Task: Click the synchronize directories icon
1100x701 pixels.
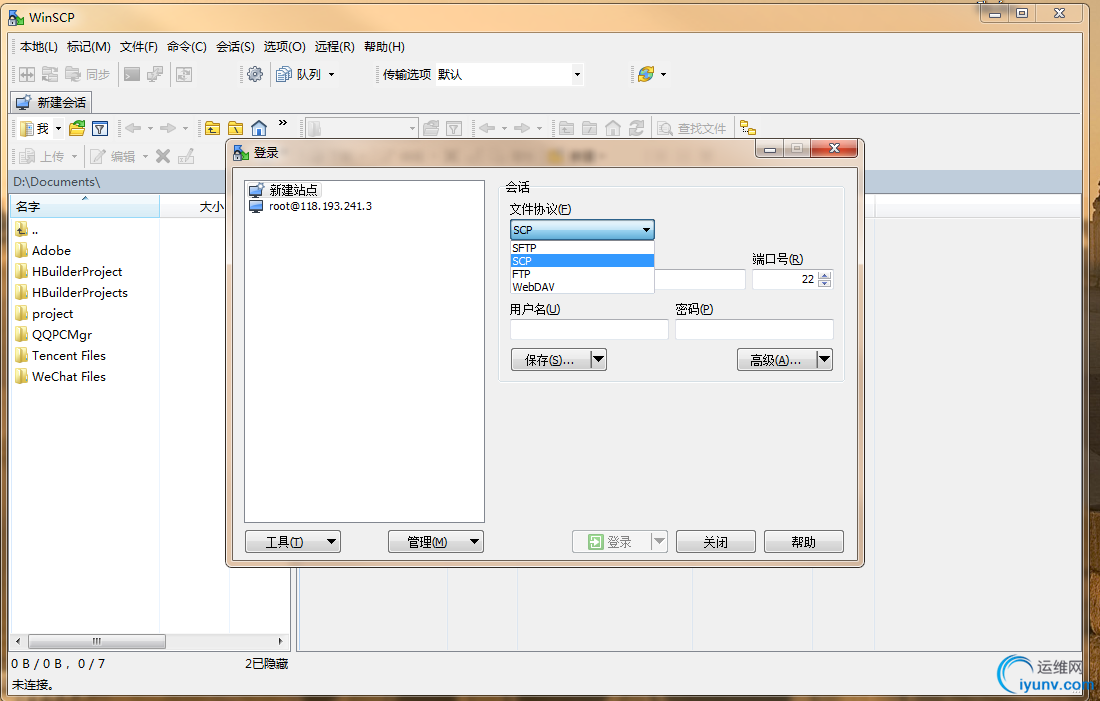Action: pyautogui.click(x=50, y=74)
